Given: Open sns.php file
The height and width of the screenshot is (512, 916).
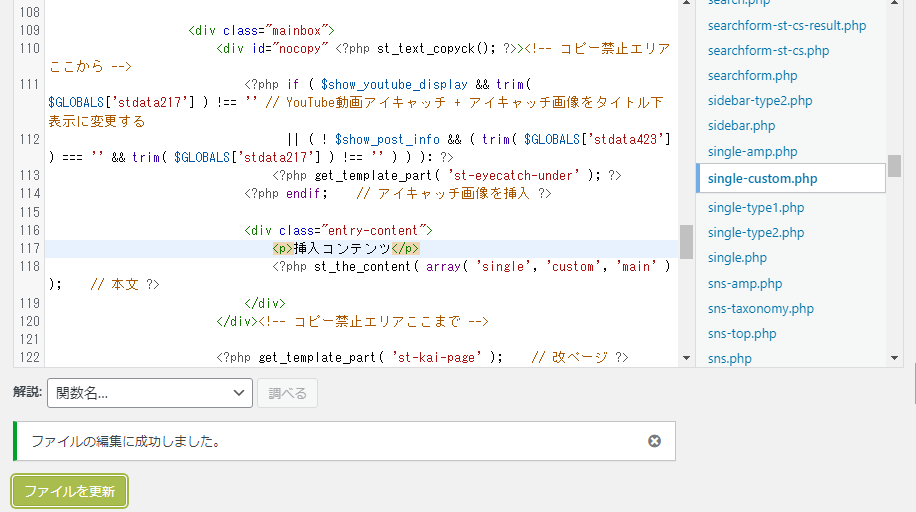Looking at the screenshot, I should (x=730, y=359).
